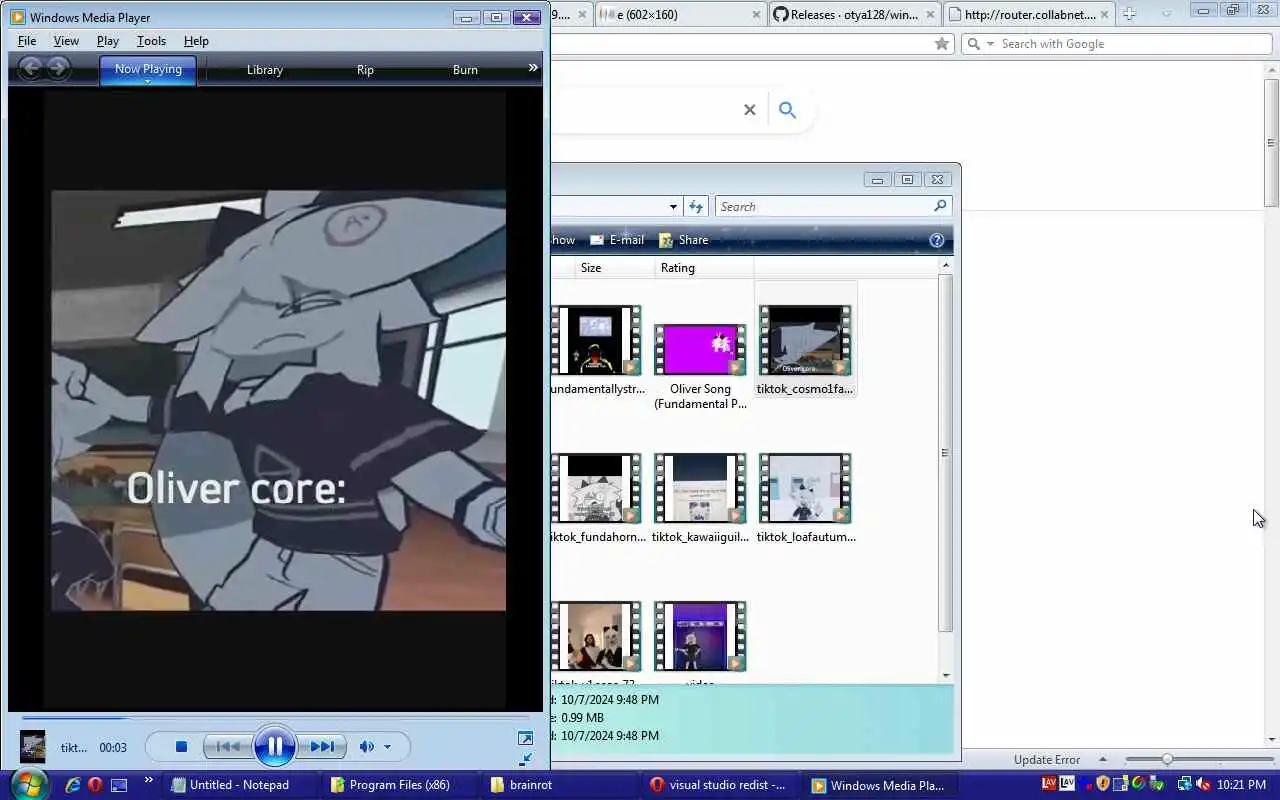Switch to the Library tab

265,70
